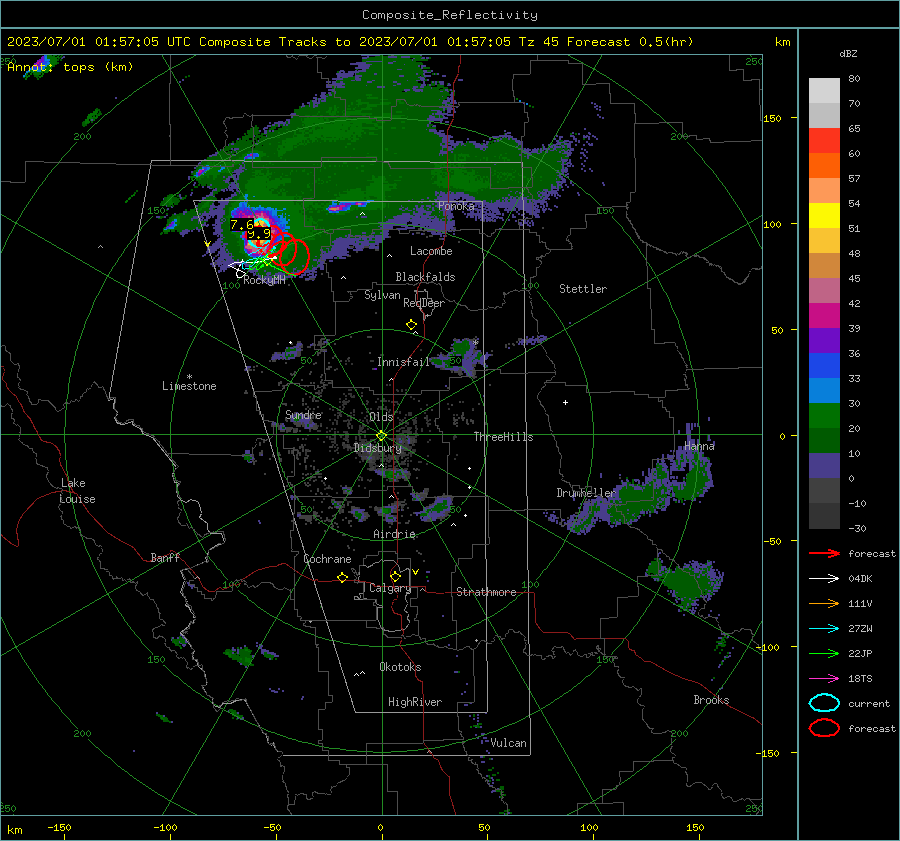Click the Innisfail city label
This screenshot has height=841, width=900.
403,362
